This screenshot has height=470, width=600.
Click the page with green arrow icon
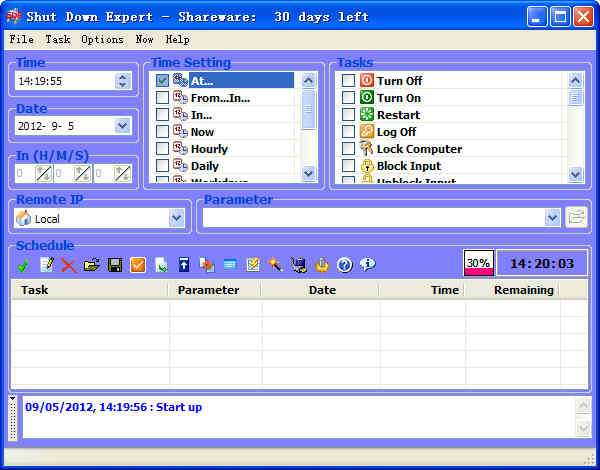tap(161, 265)
